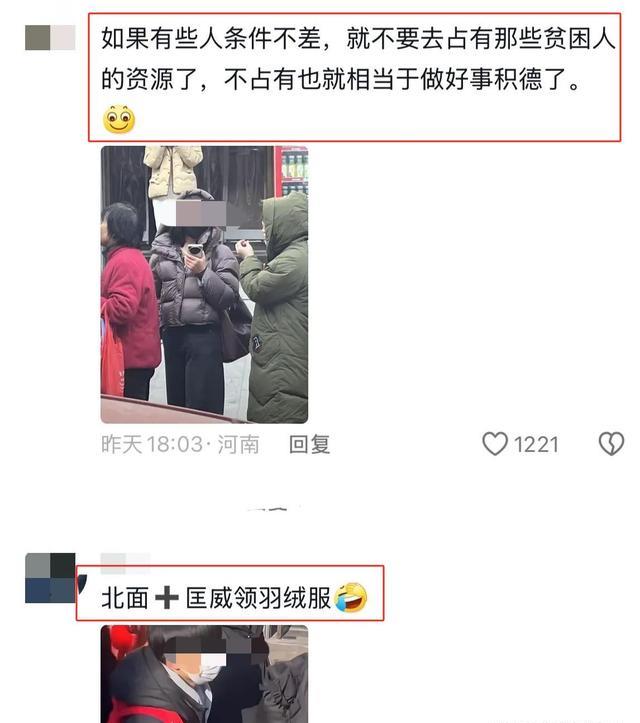This screenshot has width=640, height=723.
Task: Select the second line 的资源了 of first comment
Action: 340,78
